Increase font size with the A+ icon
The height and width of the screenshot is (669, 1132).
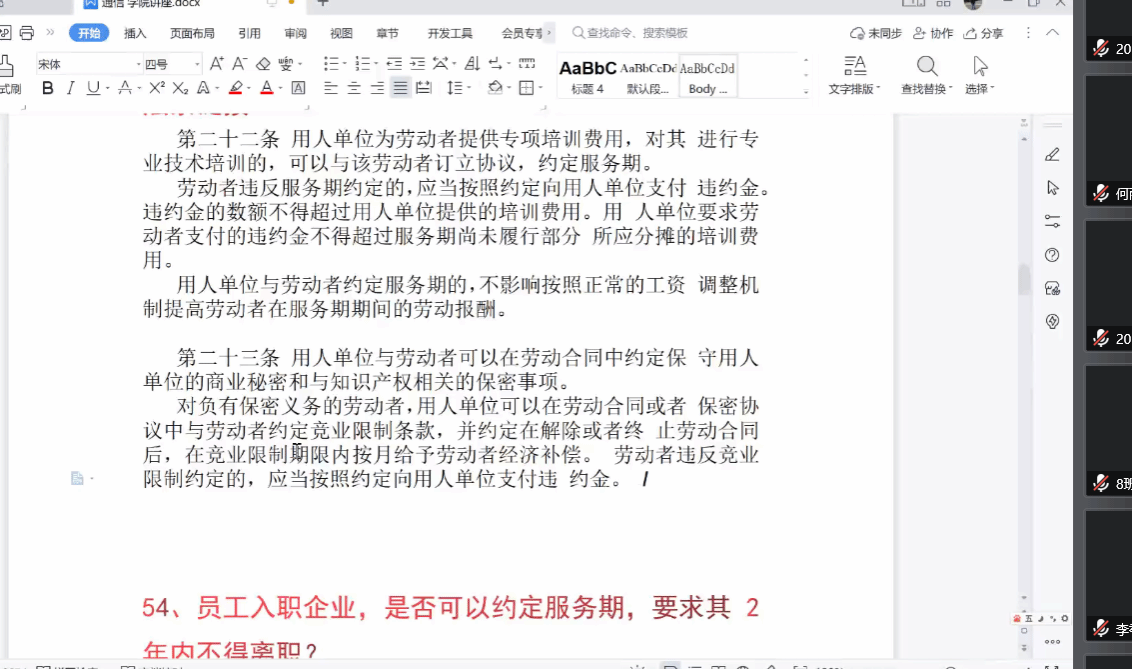click(x=217, y=64)
